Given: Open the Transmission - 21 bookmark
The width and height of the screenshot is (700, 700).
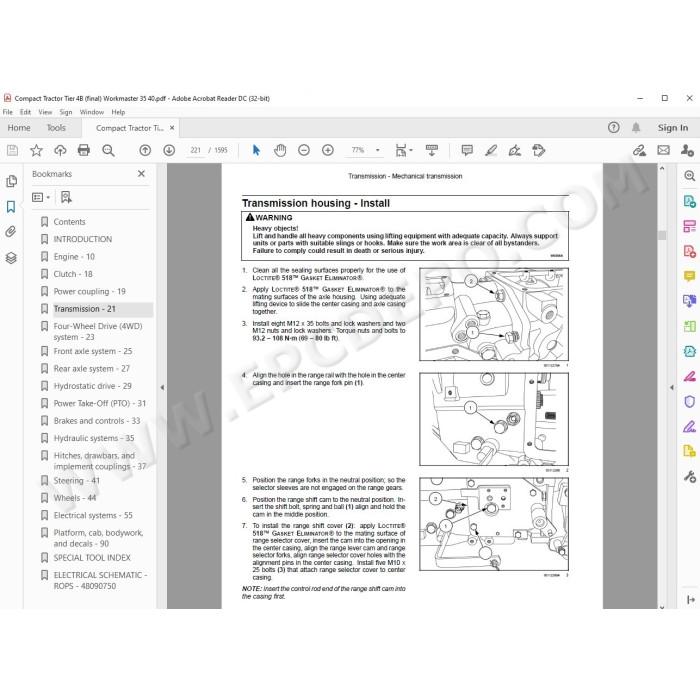Looking at the screenshot, I should 84,309.
